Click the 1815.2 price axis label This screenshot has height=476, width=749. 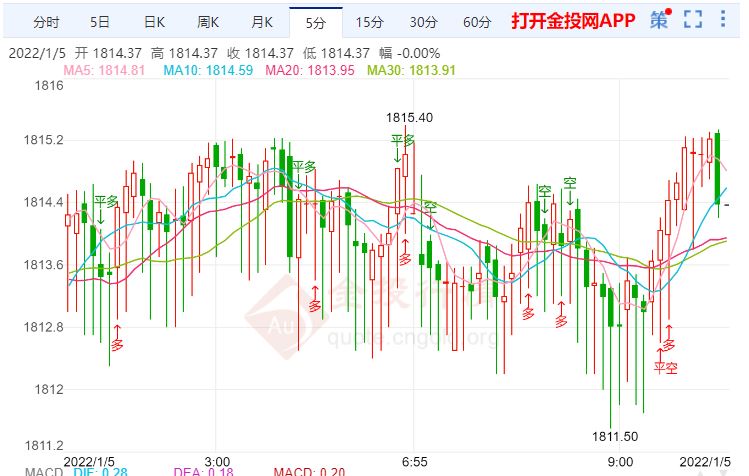click(43, 140)
